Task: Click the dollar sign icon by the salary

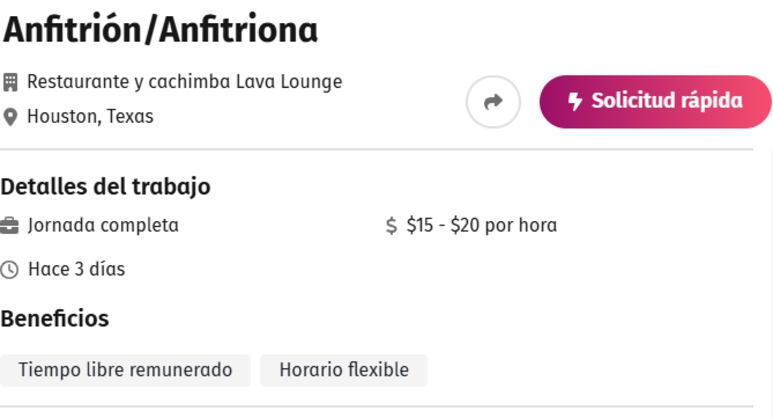Action: pos(391,226)
